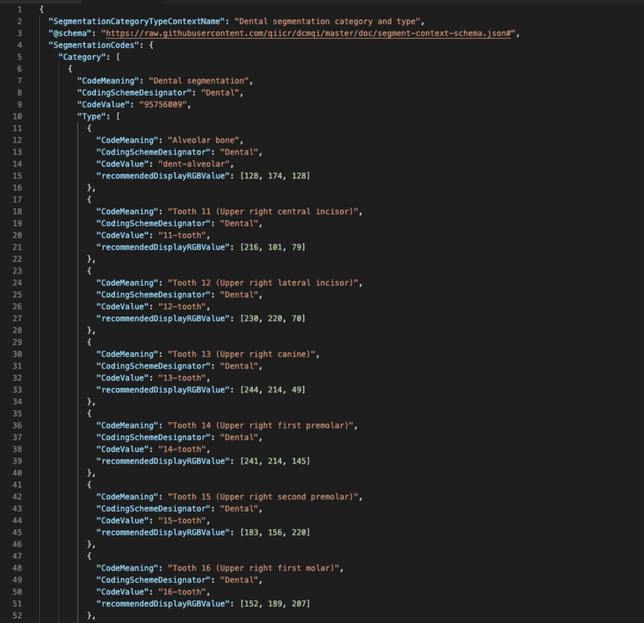Click the "Type" key on line 10
The image size is (644, 623).
92,116
